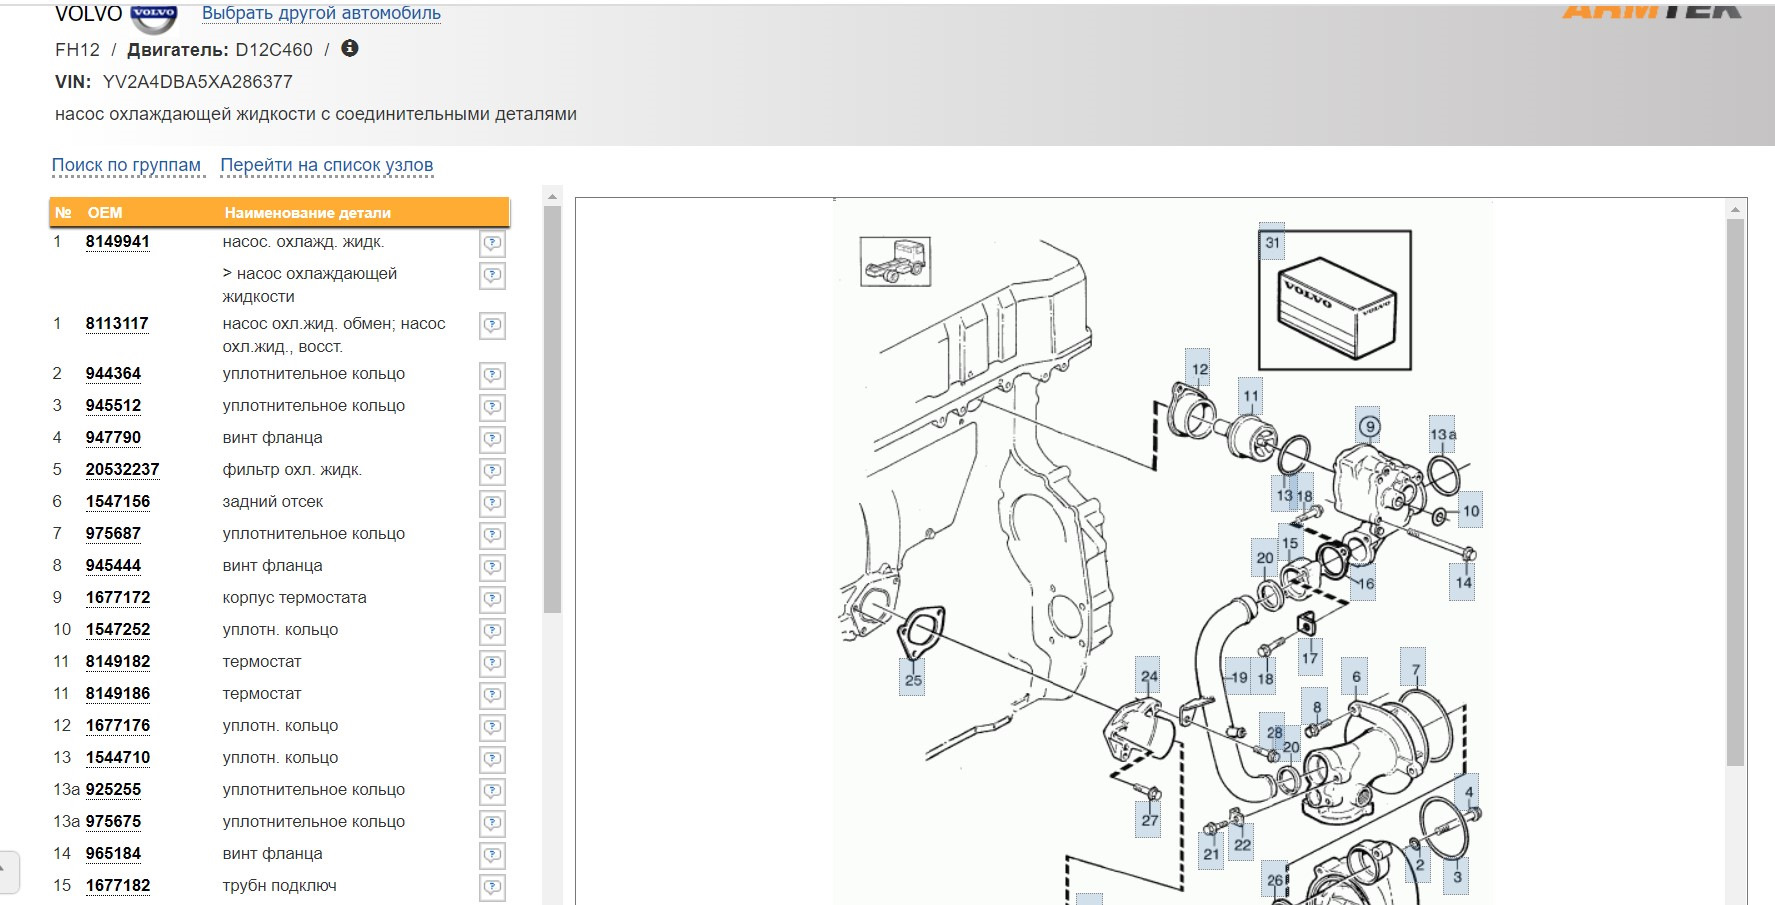Open OEM number 1677182
Viewport: 1775px width, 905px height.
118,886
